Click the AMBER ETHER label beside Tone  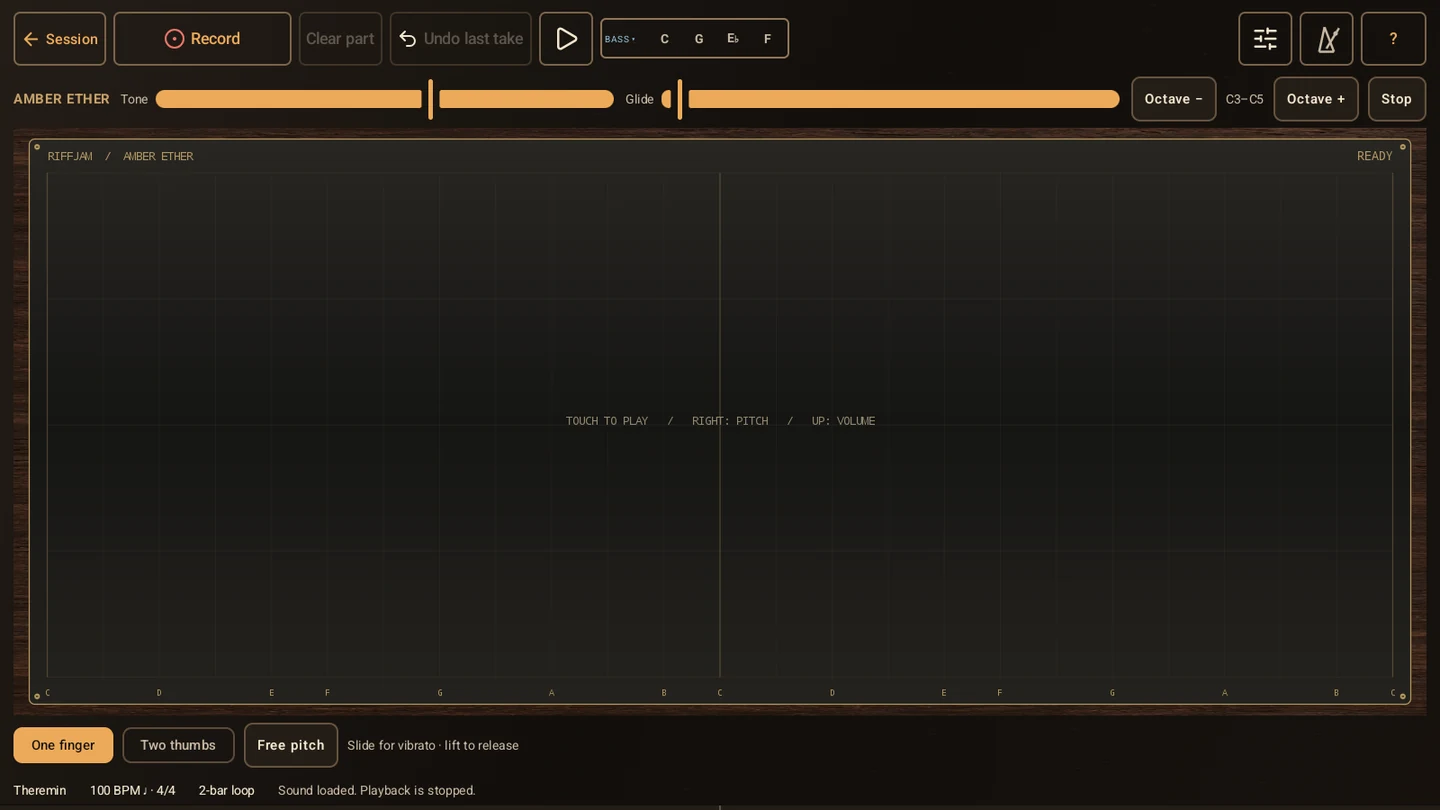(x=62, y=99)
